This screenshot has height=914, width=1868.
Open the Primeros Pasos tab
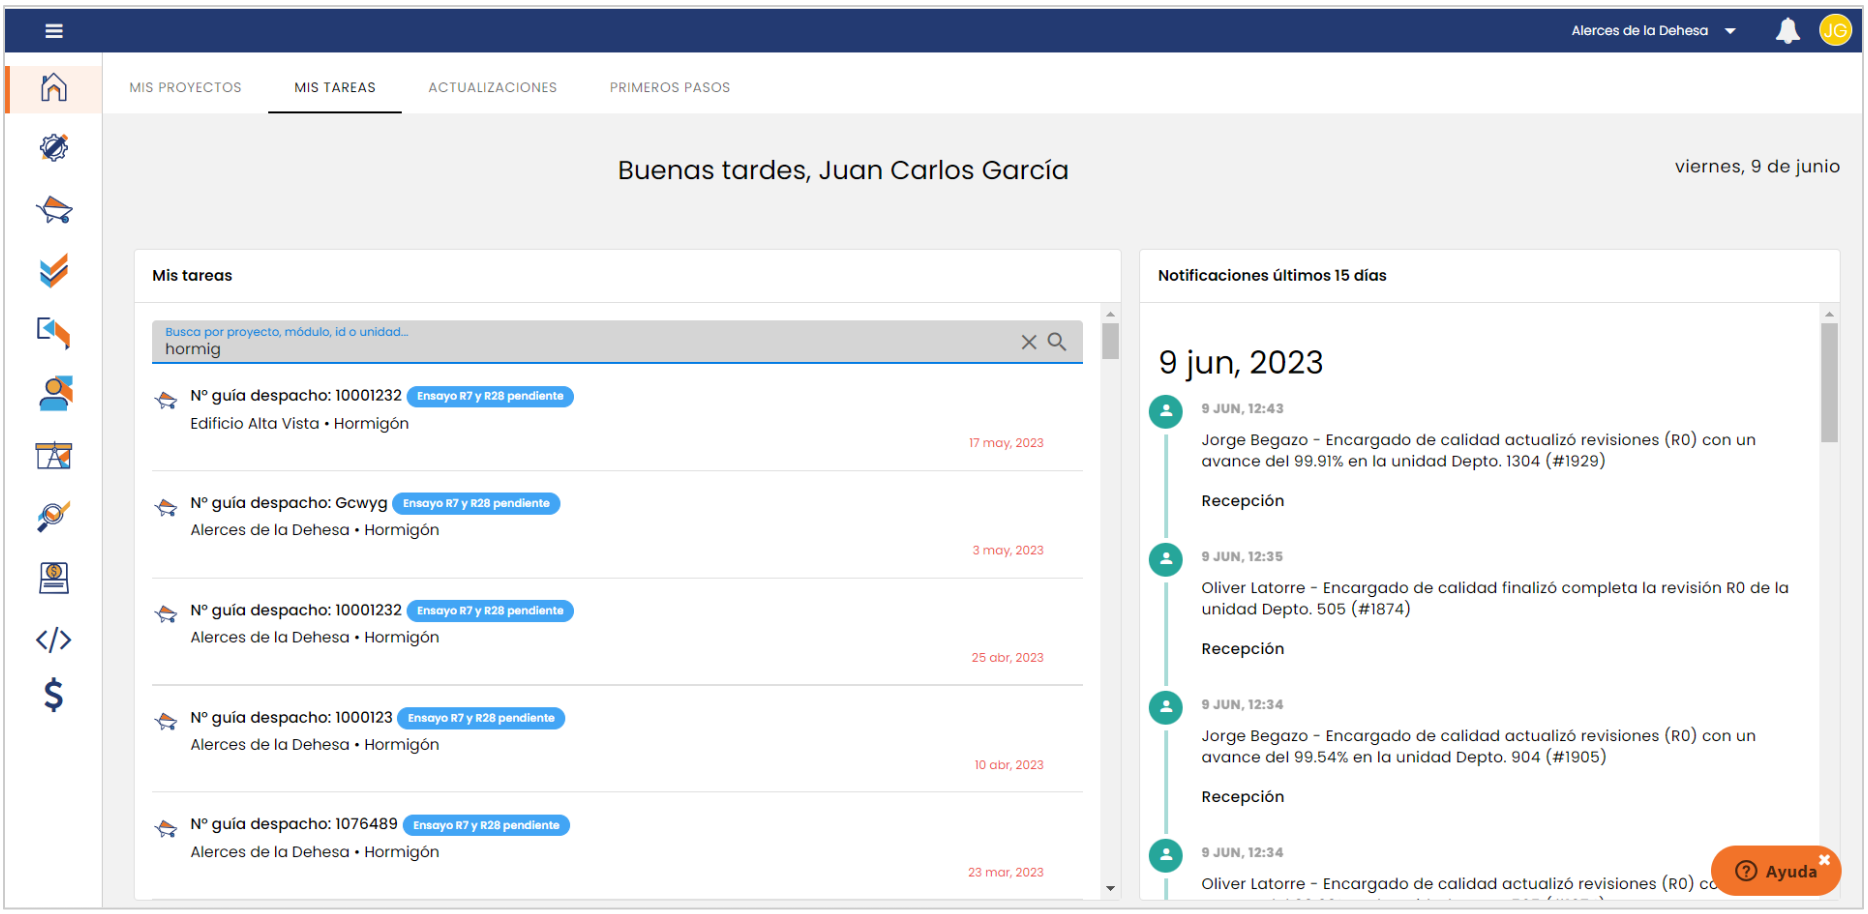click(x=669, y=88)
